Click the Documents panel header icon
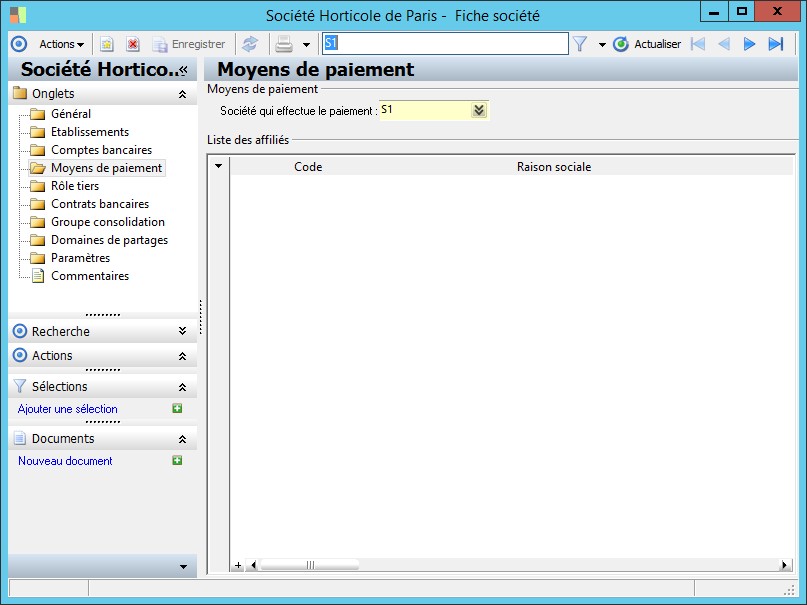 click(x=20, y=438)
